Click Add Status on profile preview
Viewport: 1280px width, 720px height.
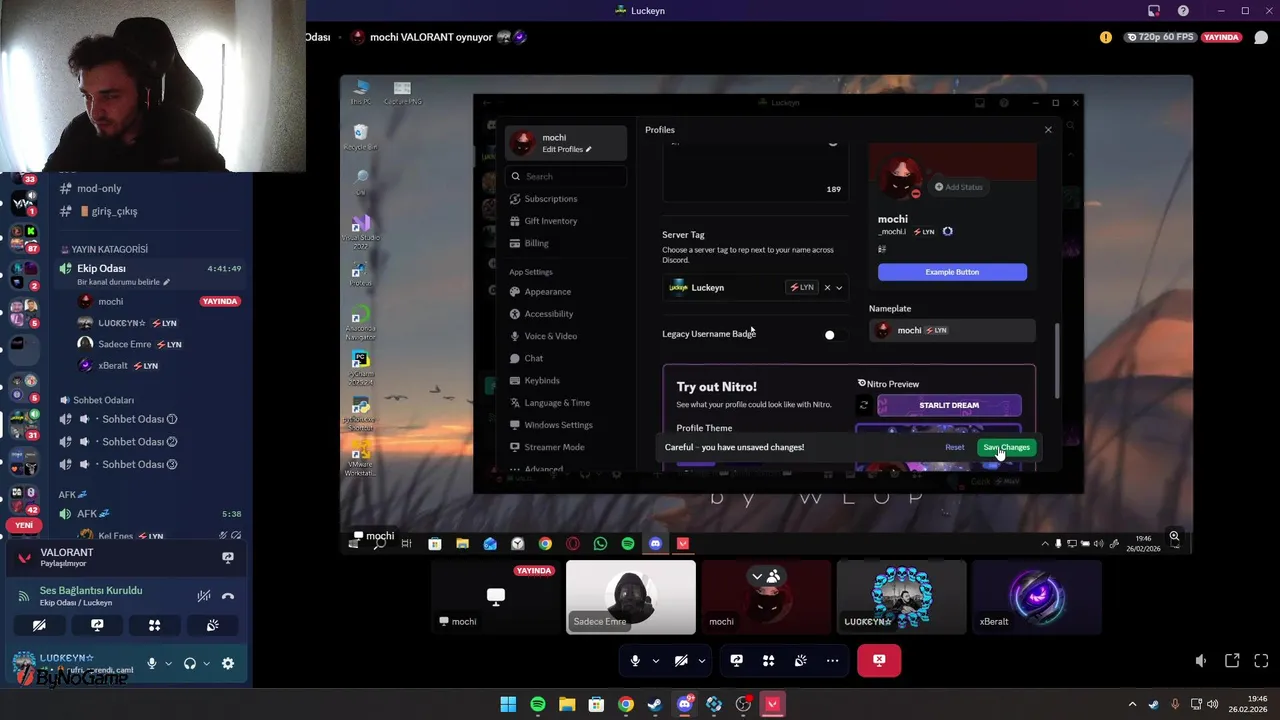(x=959, y=187)
